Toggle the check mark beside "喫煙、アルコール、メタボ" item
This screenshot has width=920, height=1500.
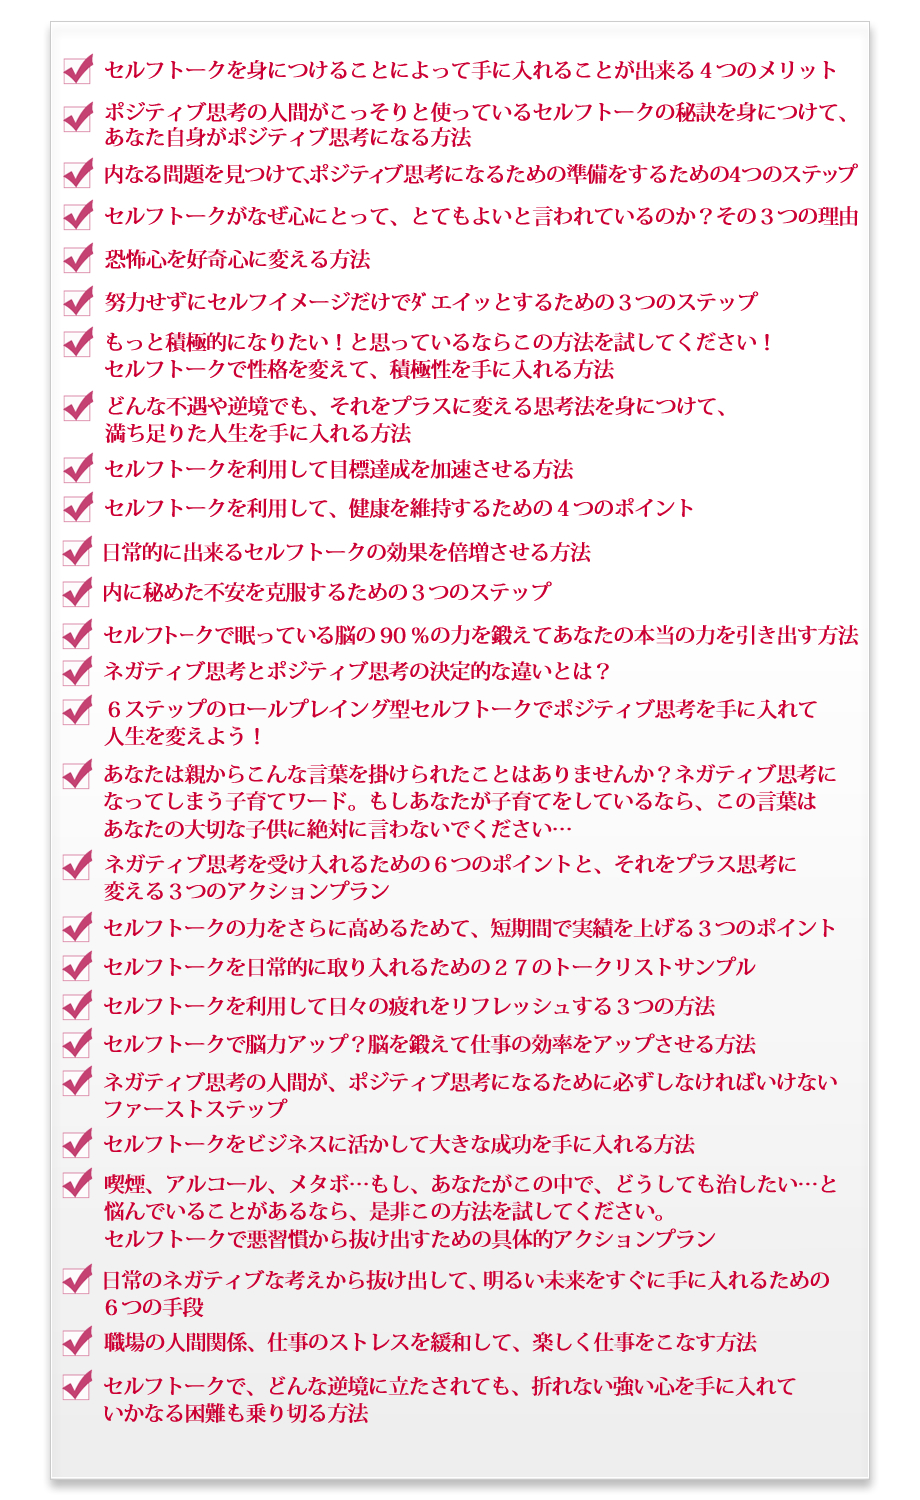[78, 1185]
